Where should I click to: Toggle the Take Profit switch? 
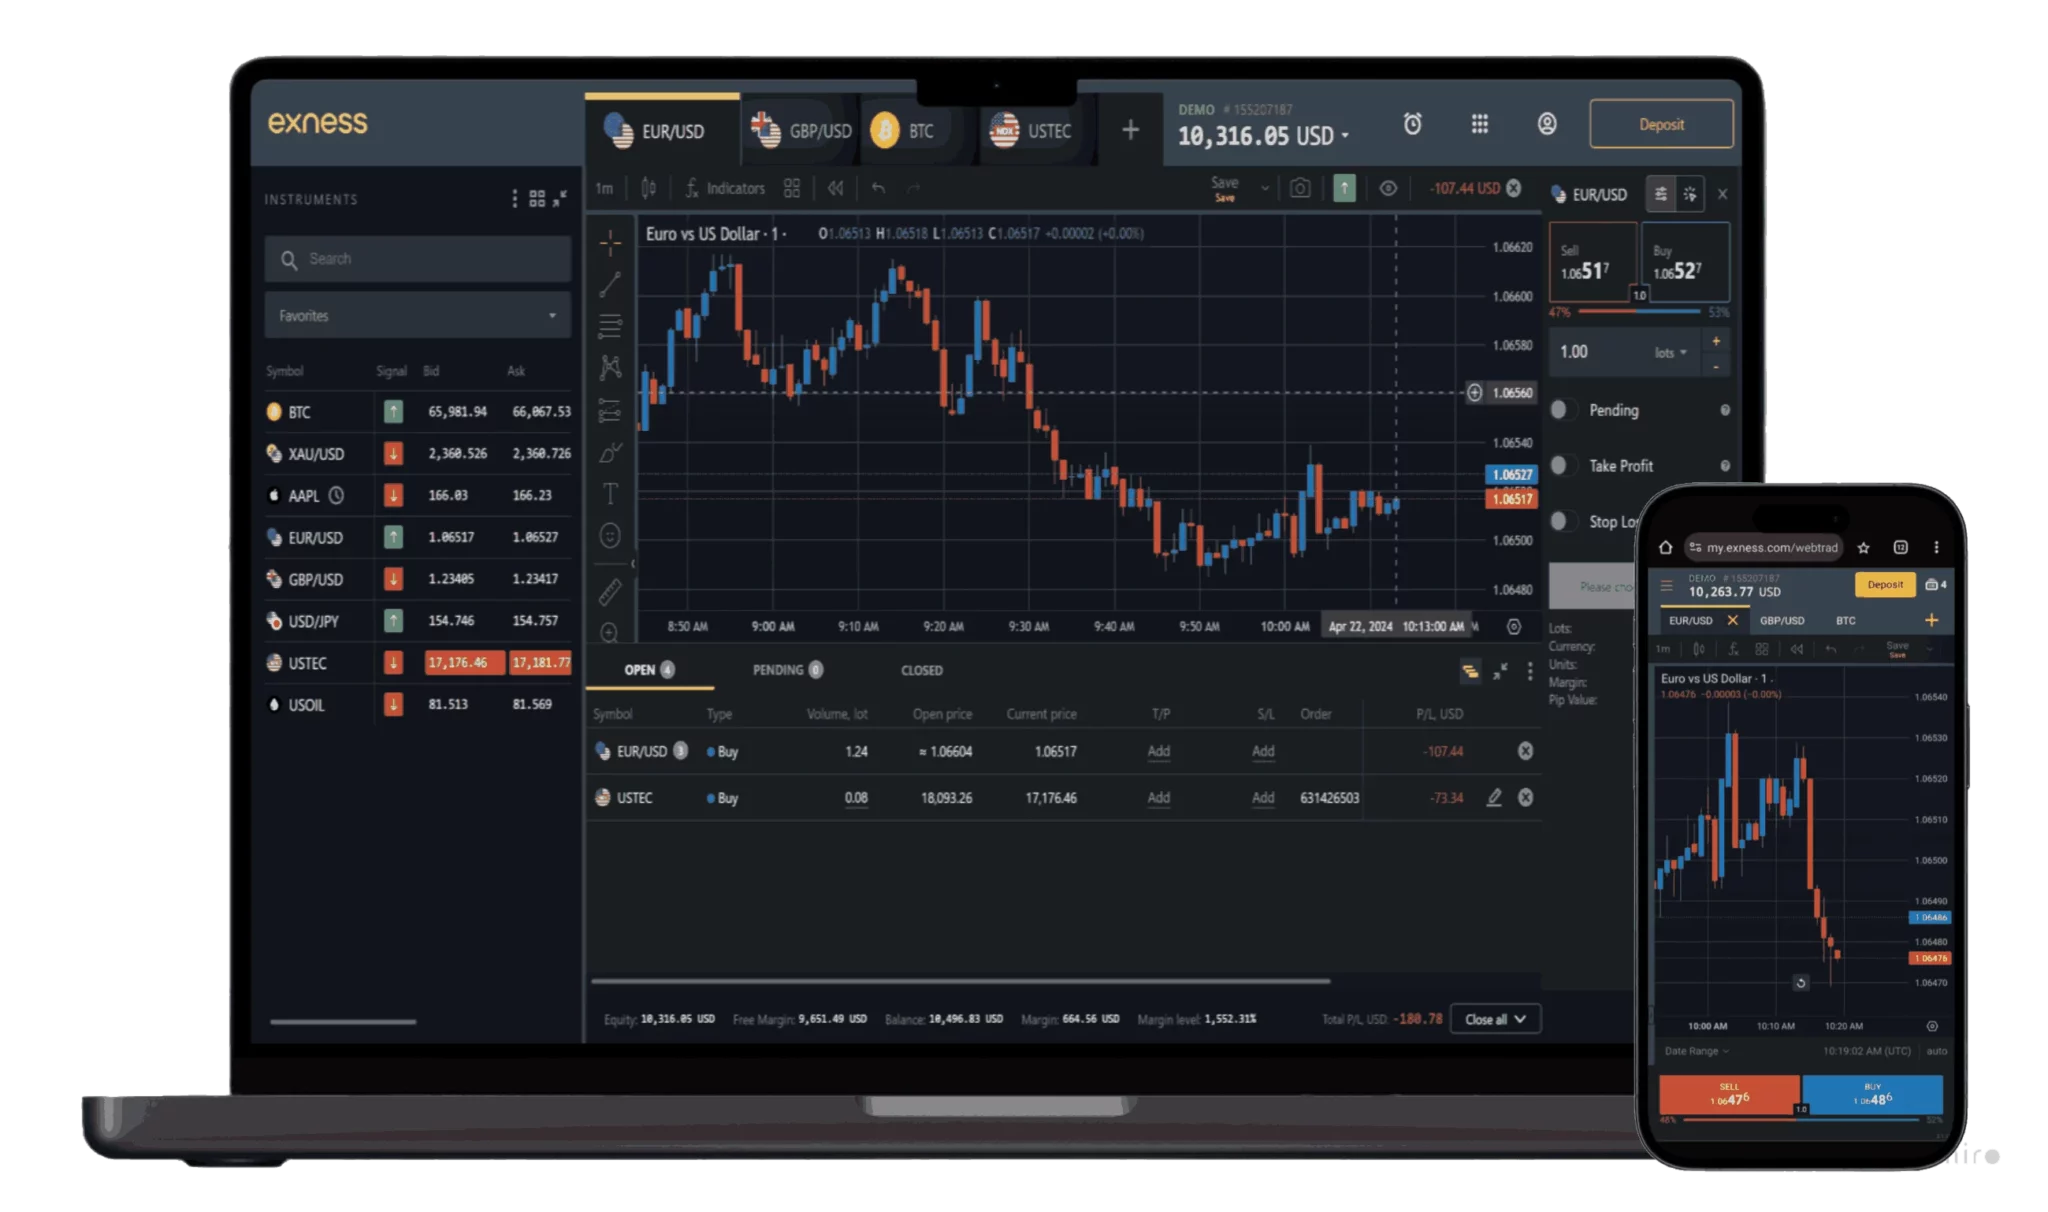click(1563, 466)
